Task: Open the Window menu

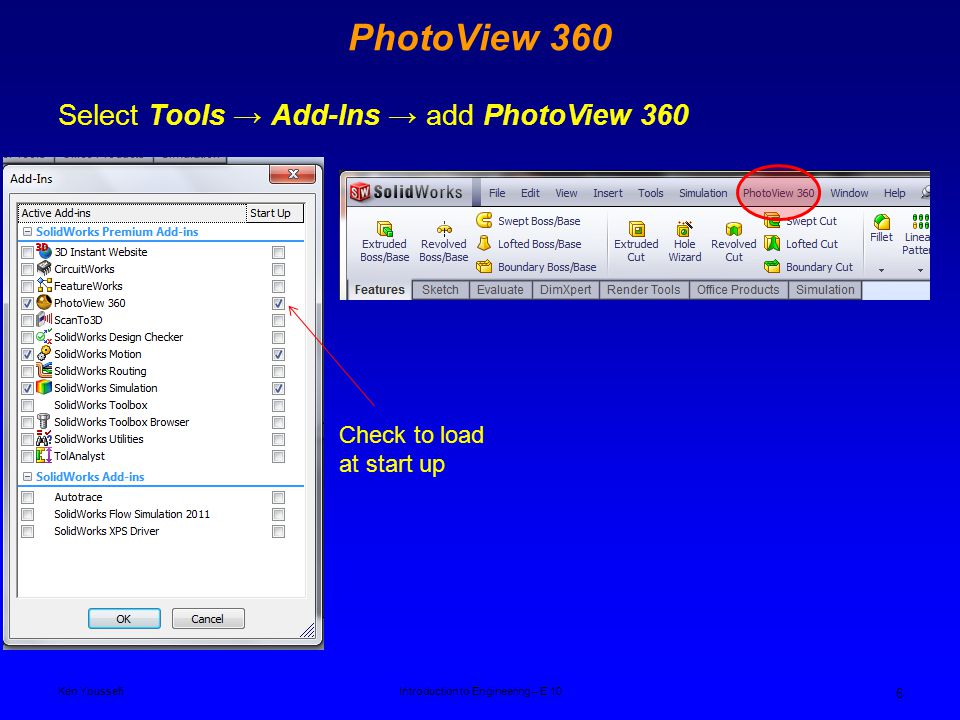Action: pos(849,193)
